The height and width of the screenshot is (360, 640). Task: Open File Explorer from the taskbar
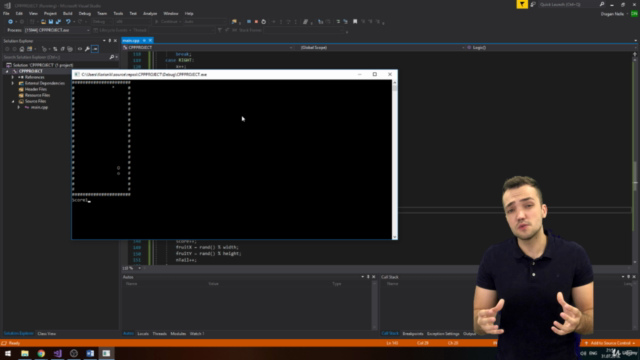[24, 353]
